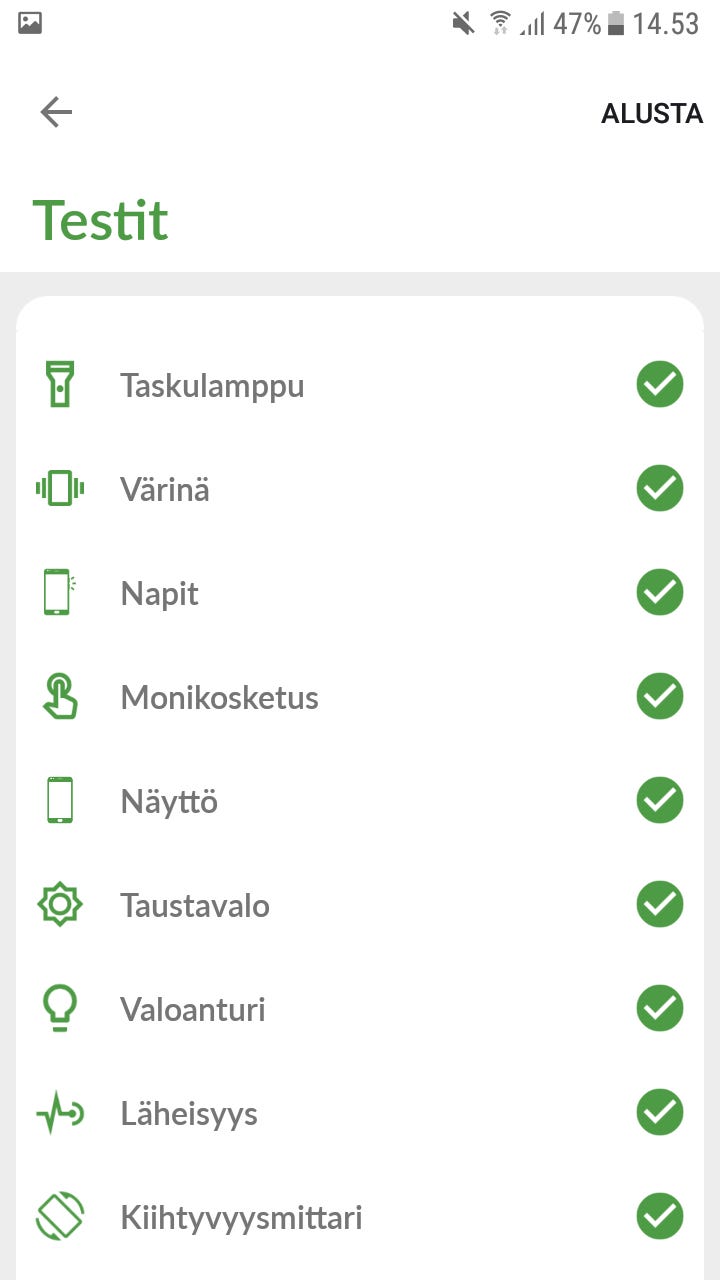720x1280 pixels.
Task: Tap the Valoanturi light bulb icon
Action: pyautogui.click(x=60, y=1009)
